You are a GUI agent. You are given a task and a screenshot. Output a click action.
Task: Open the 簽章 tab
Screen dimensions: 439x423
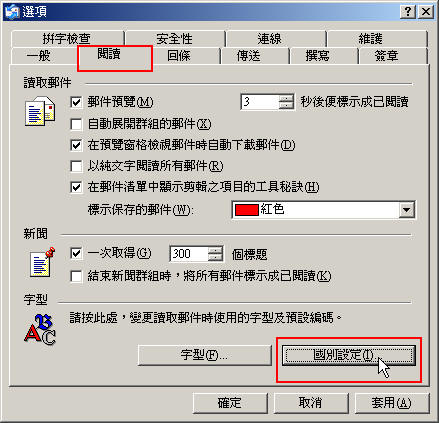[387, 55]
